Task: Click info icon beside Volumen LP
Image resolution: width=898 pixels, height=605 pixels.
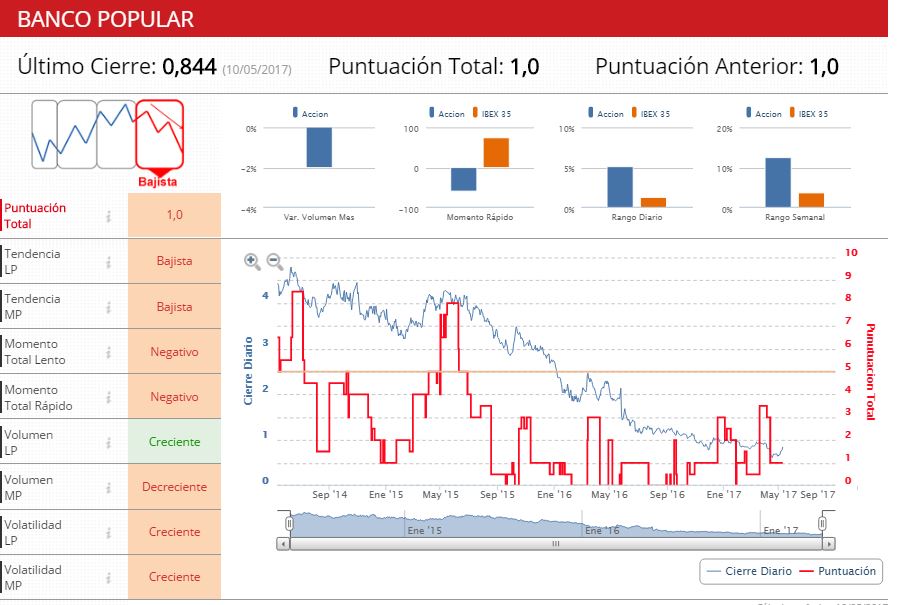Action: (x=108, y=443)
